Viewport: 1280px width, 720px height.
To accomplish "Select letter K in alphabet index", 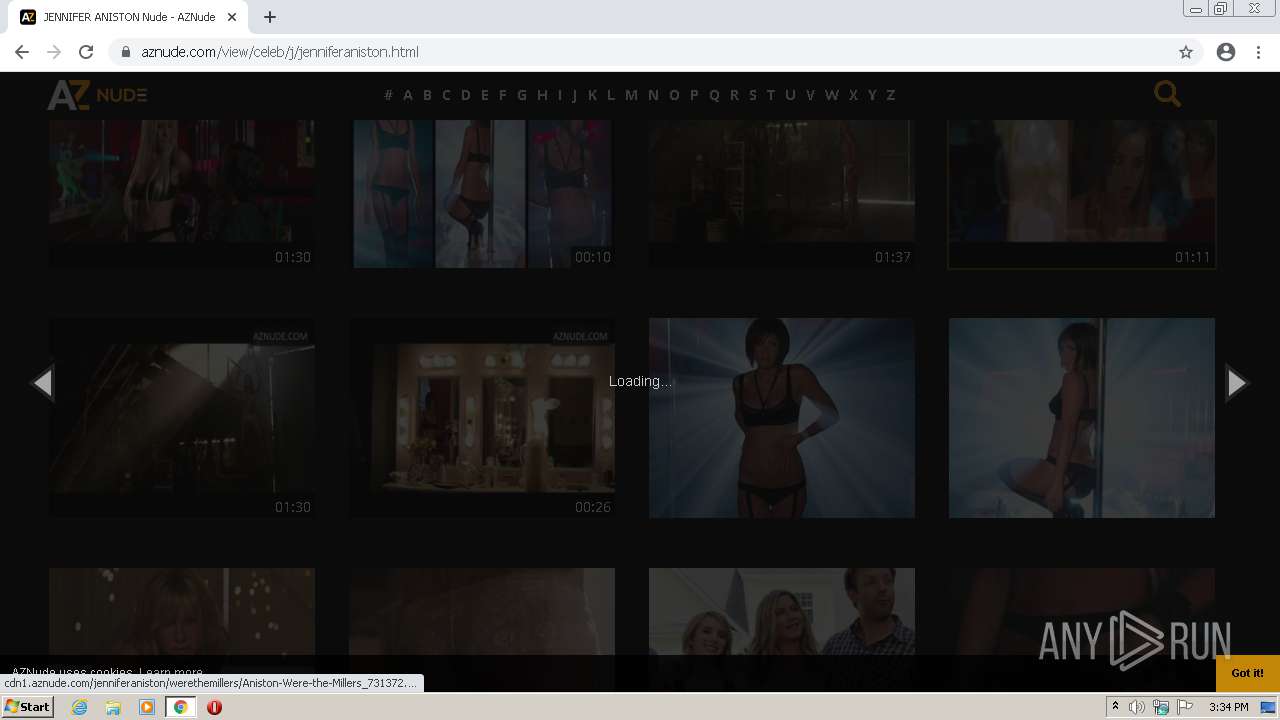I will pyautogui.click(x=592, y=95).
